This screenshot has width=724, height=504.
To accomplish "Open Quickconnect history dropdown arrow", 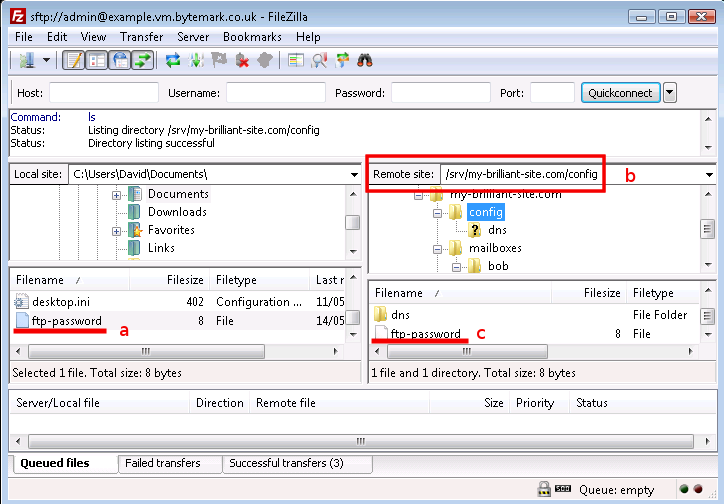I will coord(670,93).
